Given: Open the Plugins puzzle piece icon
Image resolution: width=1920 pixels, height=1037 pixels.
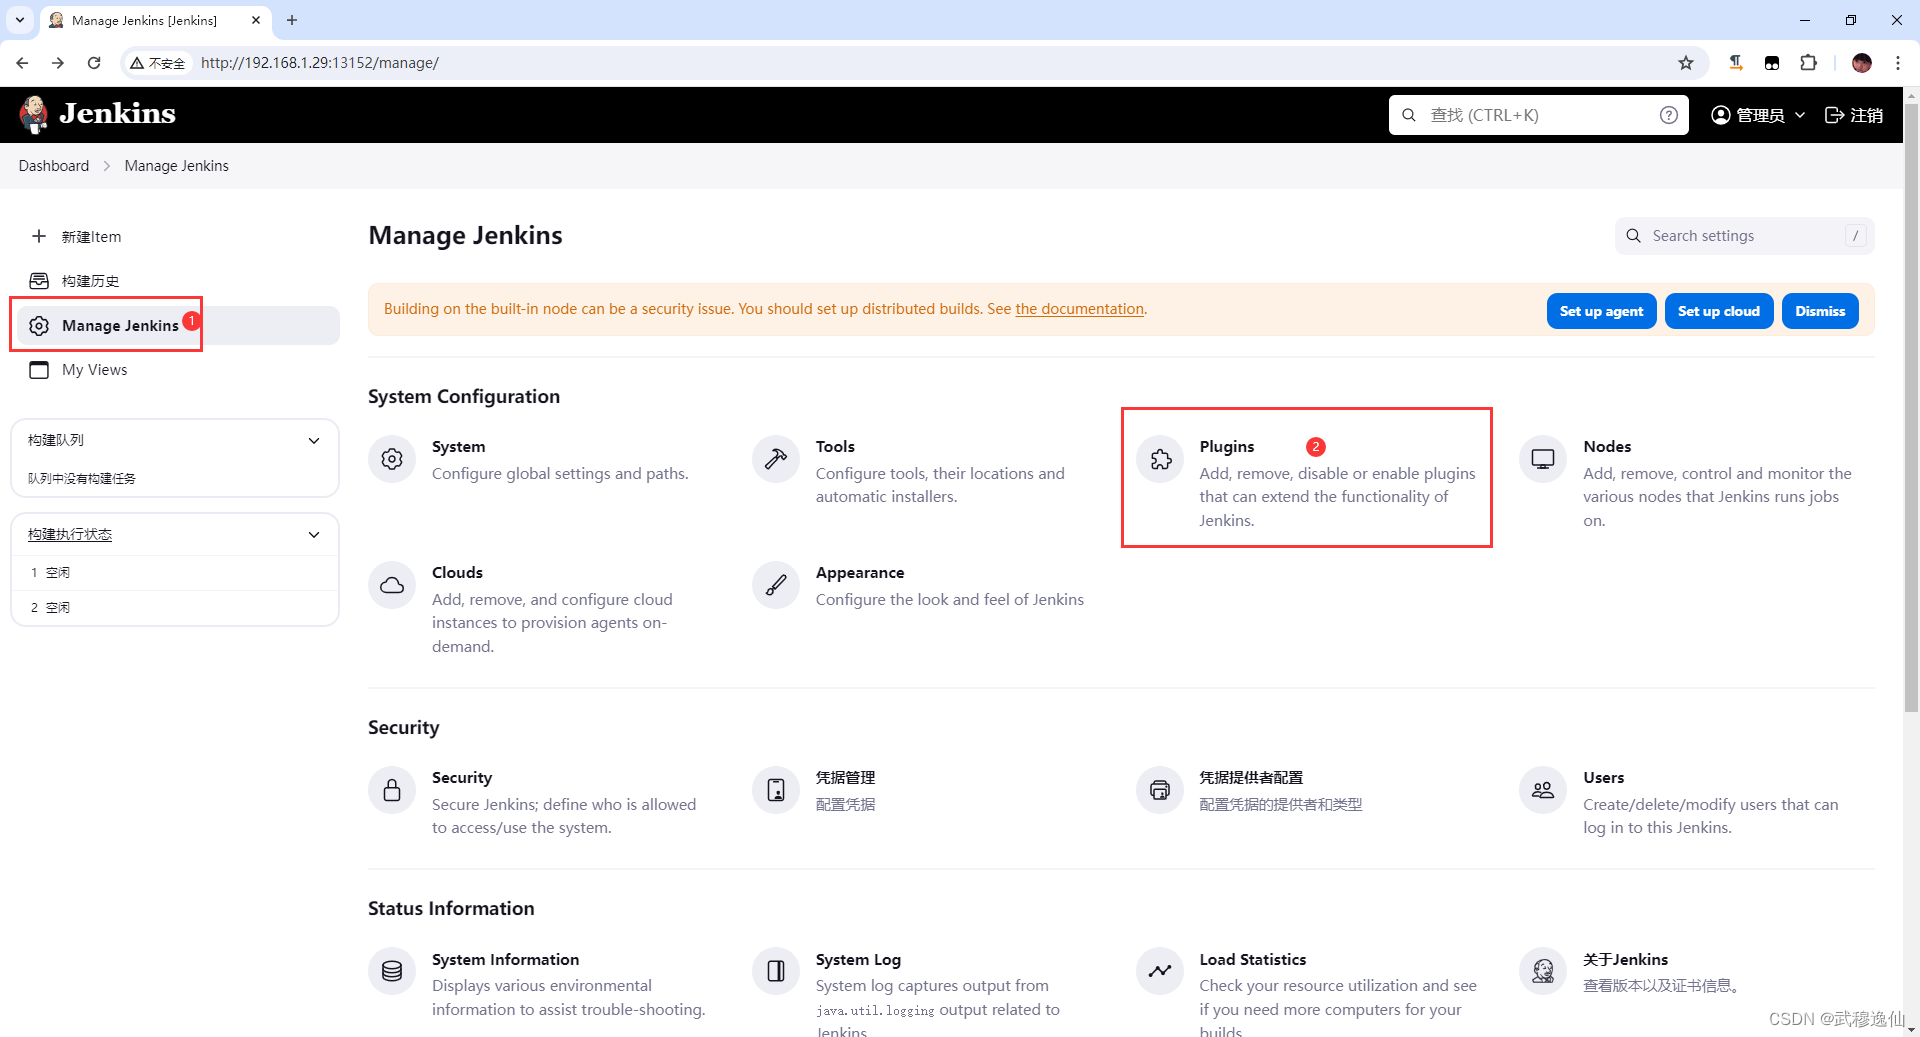Looking at the screenshot, I should click(1160, 459).
